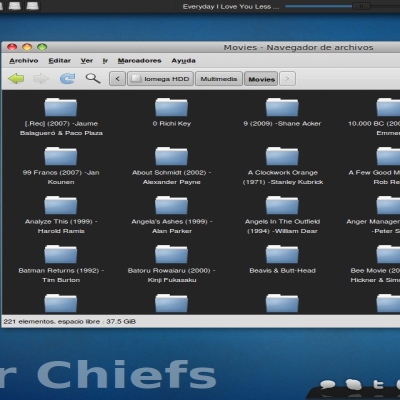This screenshot has height=400, width=400.
Task: Reload the folder with the blue refresh icon
Action: [67, 79]
